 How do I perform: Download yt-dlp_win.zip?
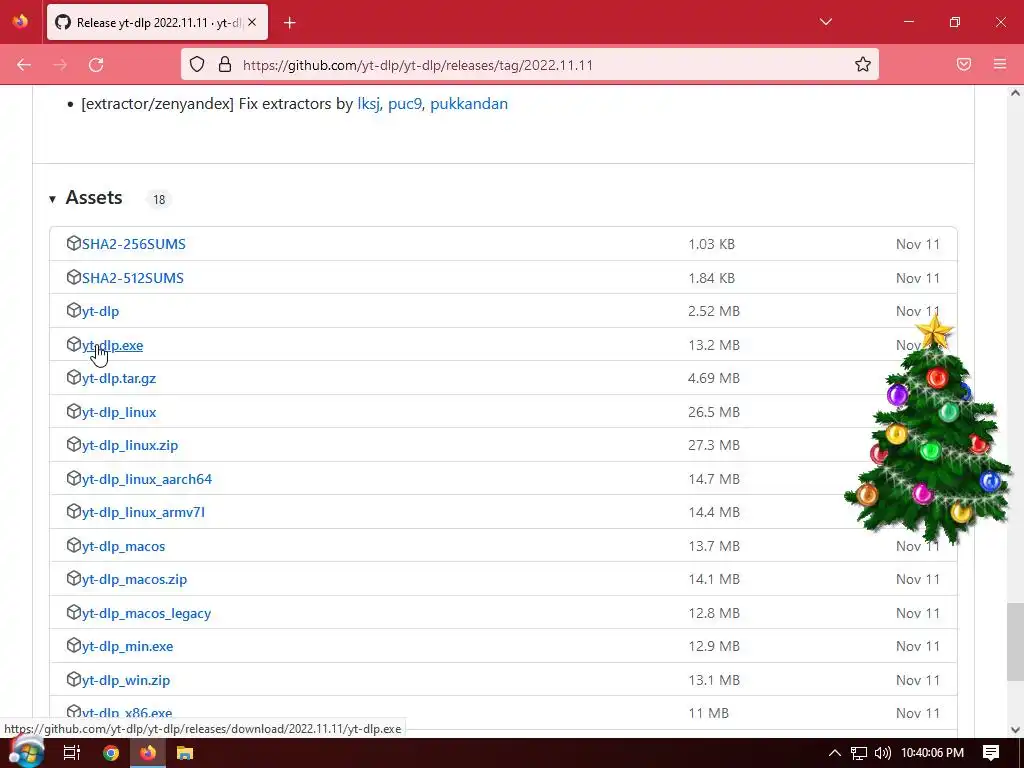pos(126,680)
